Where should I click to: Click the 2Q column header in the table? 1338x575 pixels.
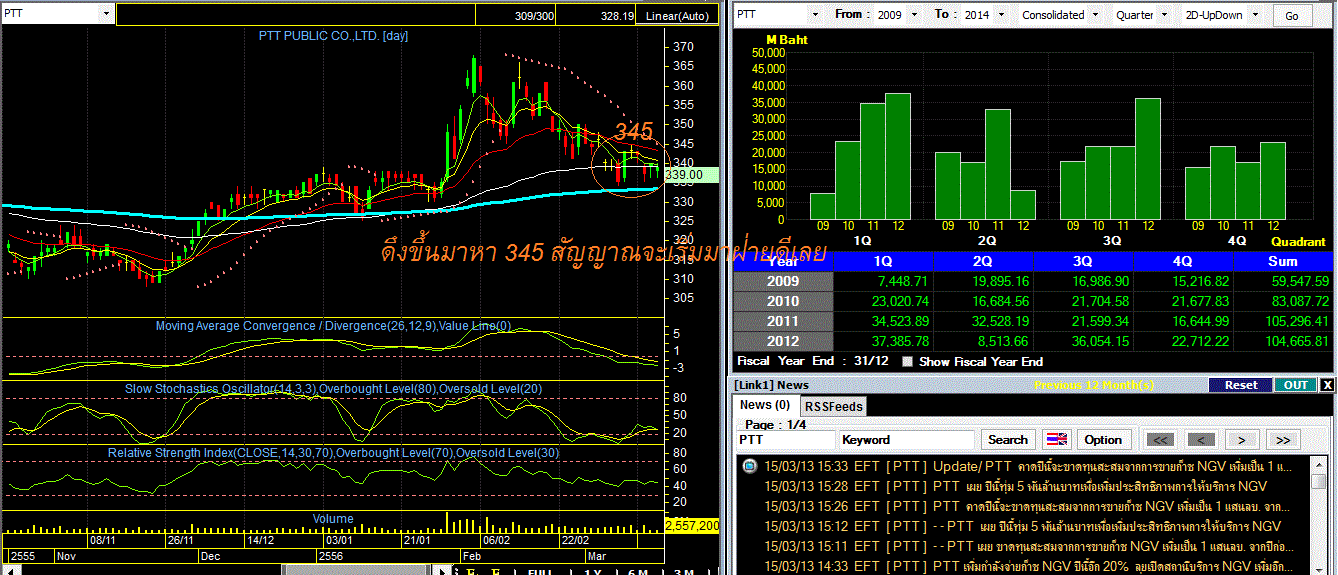[x=983, y=260]
